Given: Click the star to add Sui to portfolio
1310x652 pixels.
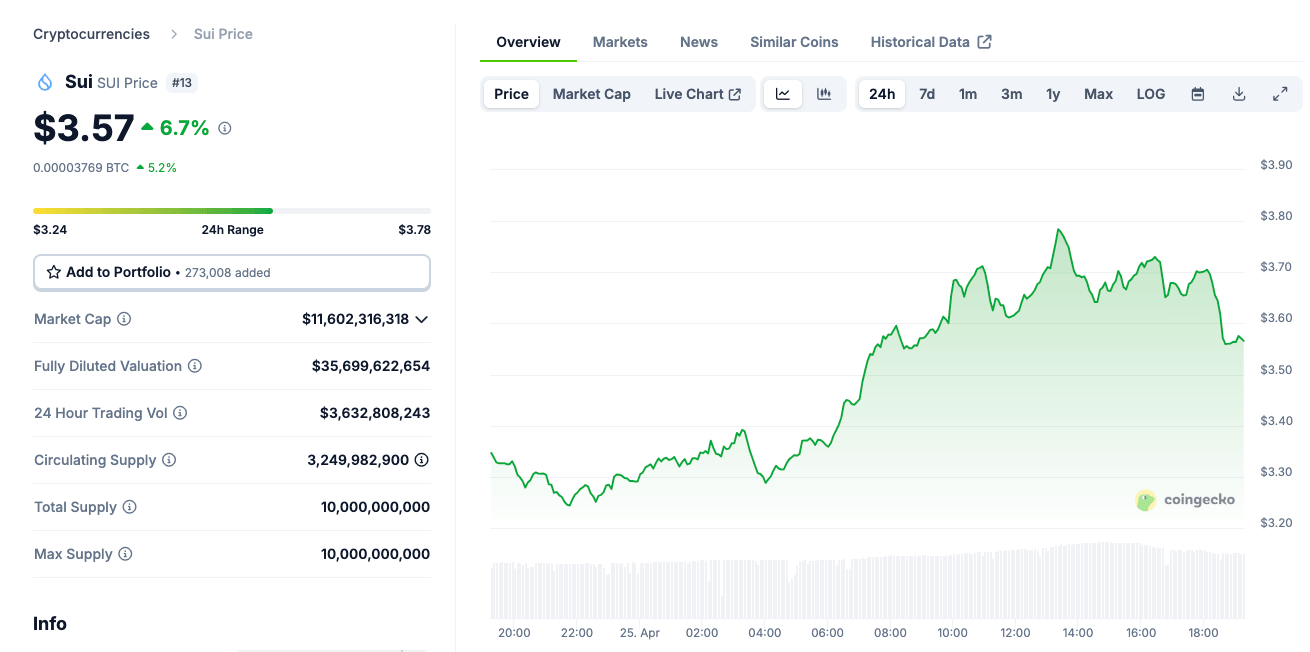Looking at the screenshot, I should 54,271.
